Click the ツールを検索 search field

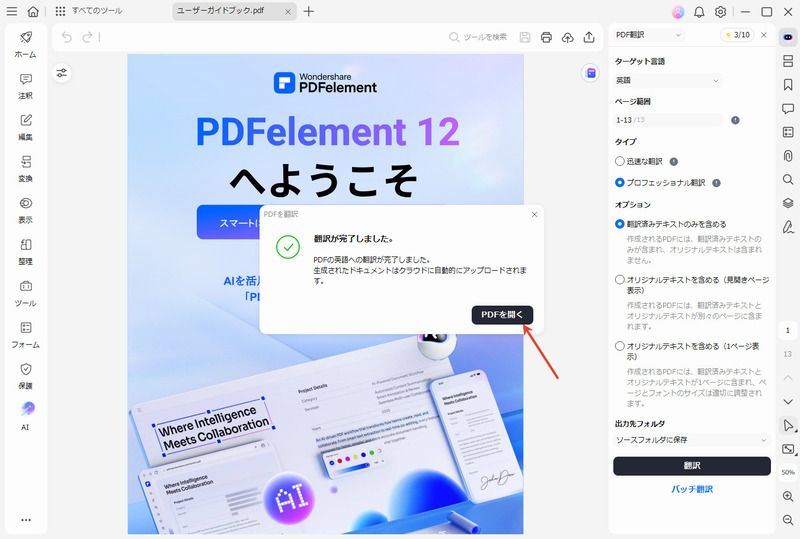[478, 37]
